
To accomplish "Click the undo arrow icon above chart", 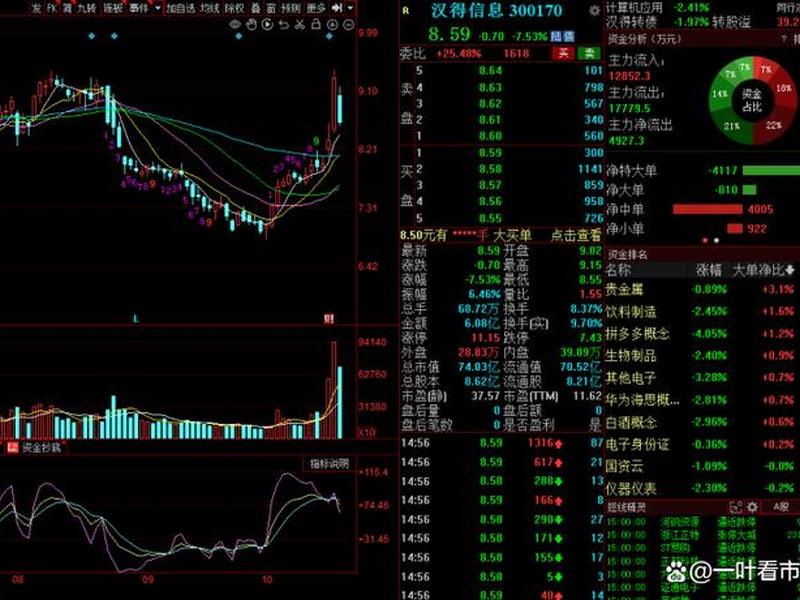I will [284, 24].
